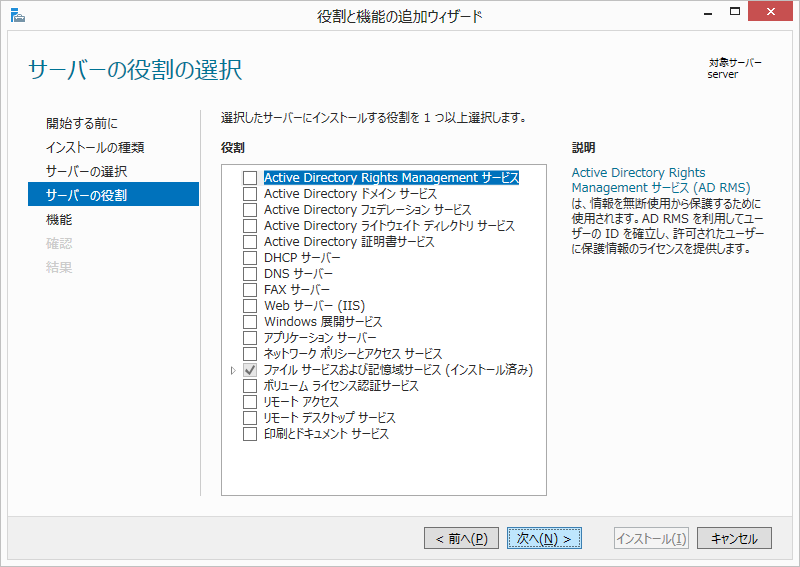Select the DNS サーバー checkbox

tap(250, 274)
